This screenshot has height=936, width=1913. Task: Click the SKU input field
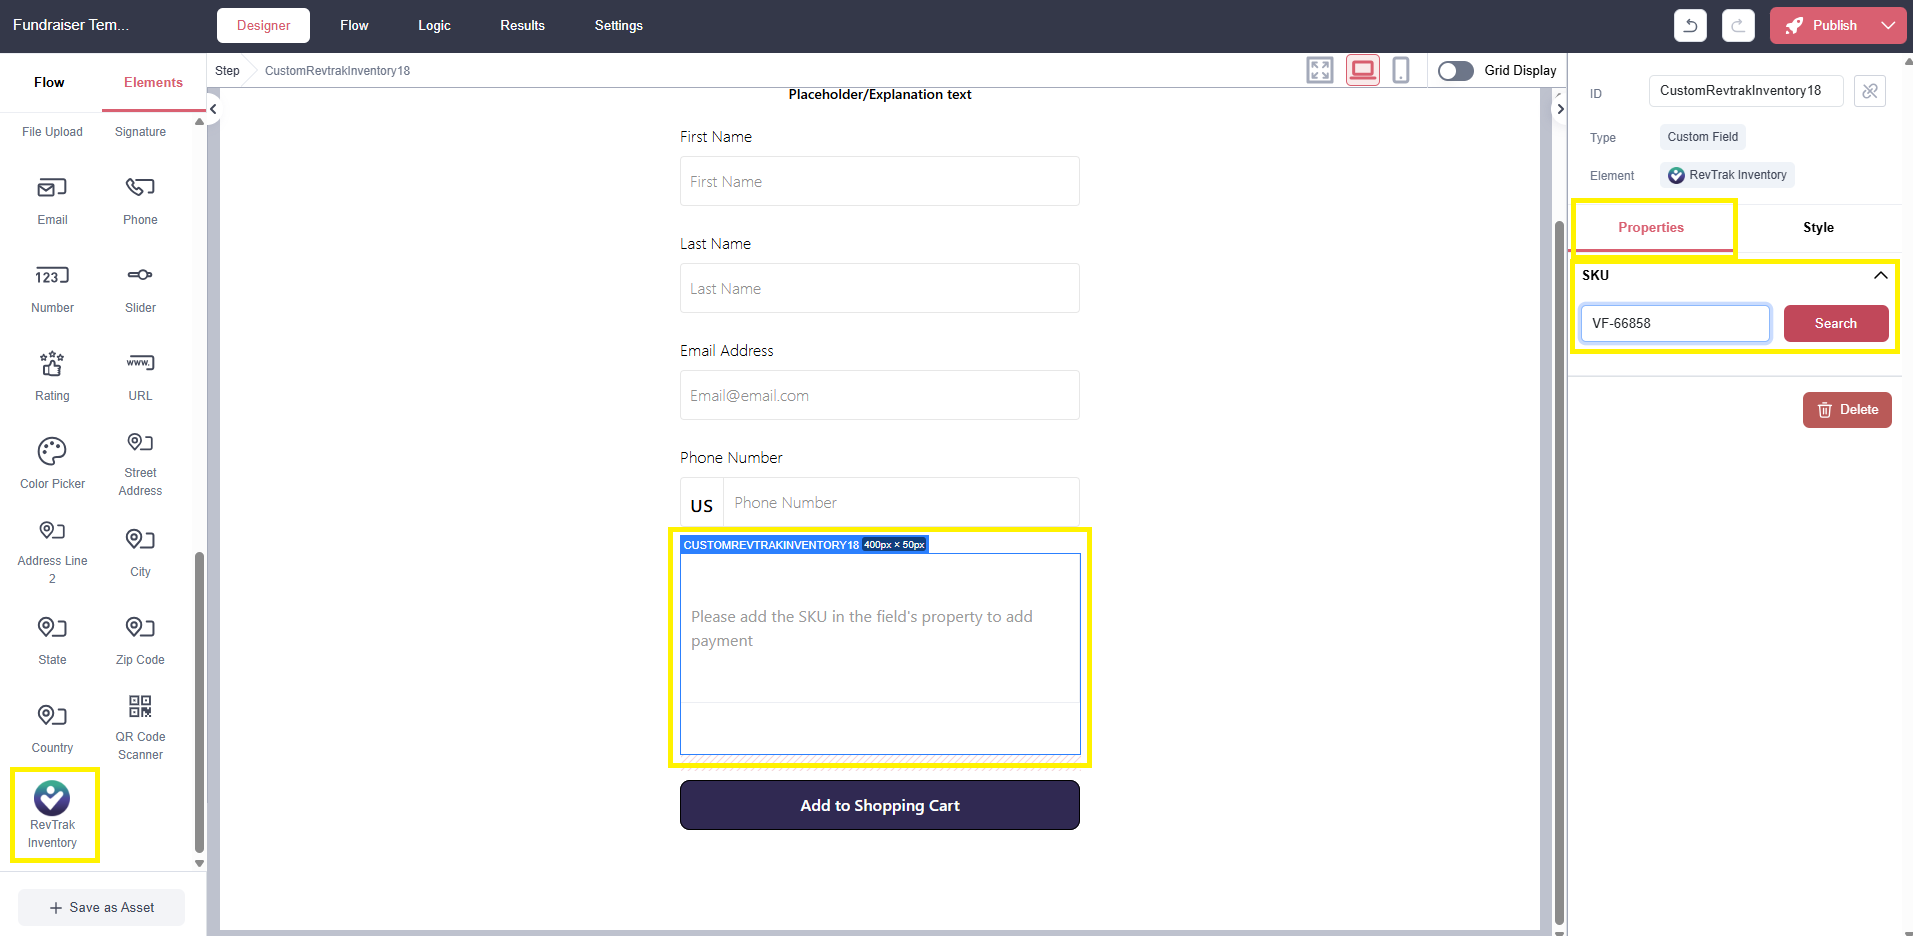point(1675,323)
